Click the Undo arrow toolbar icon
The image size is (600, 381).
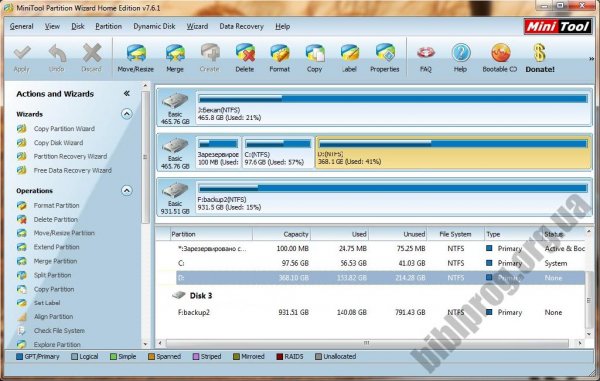[57, 53]
